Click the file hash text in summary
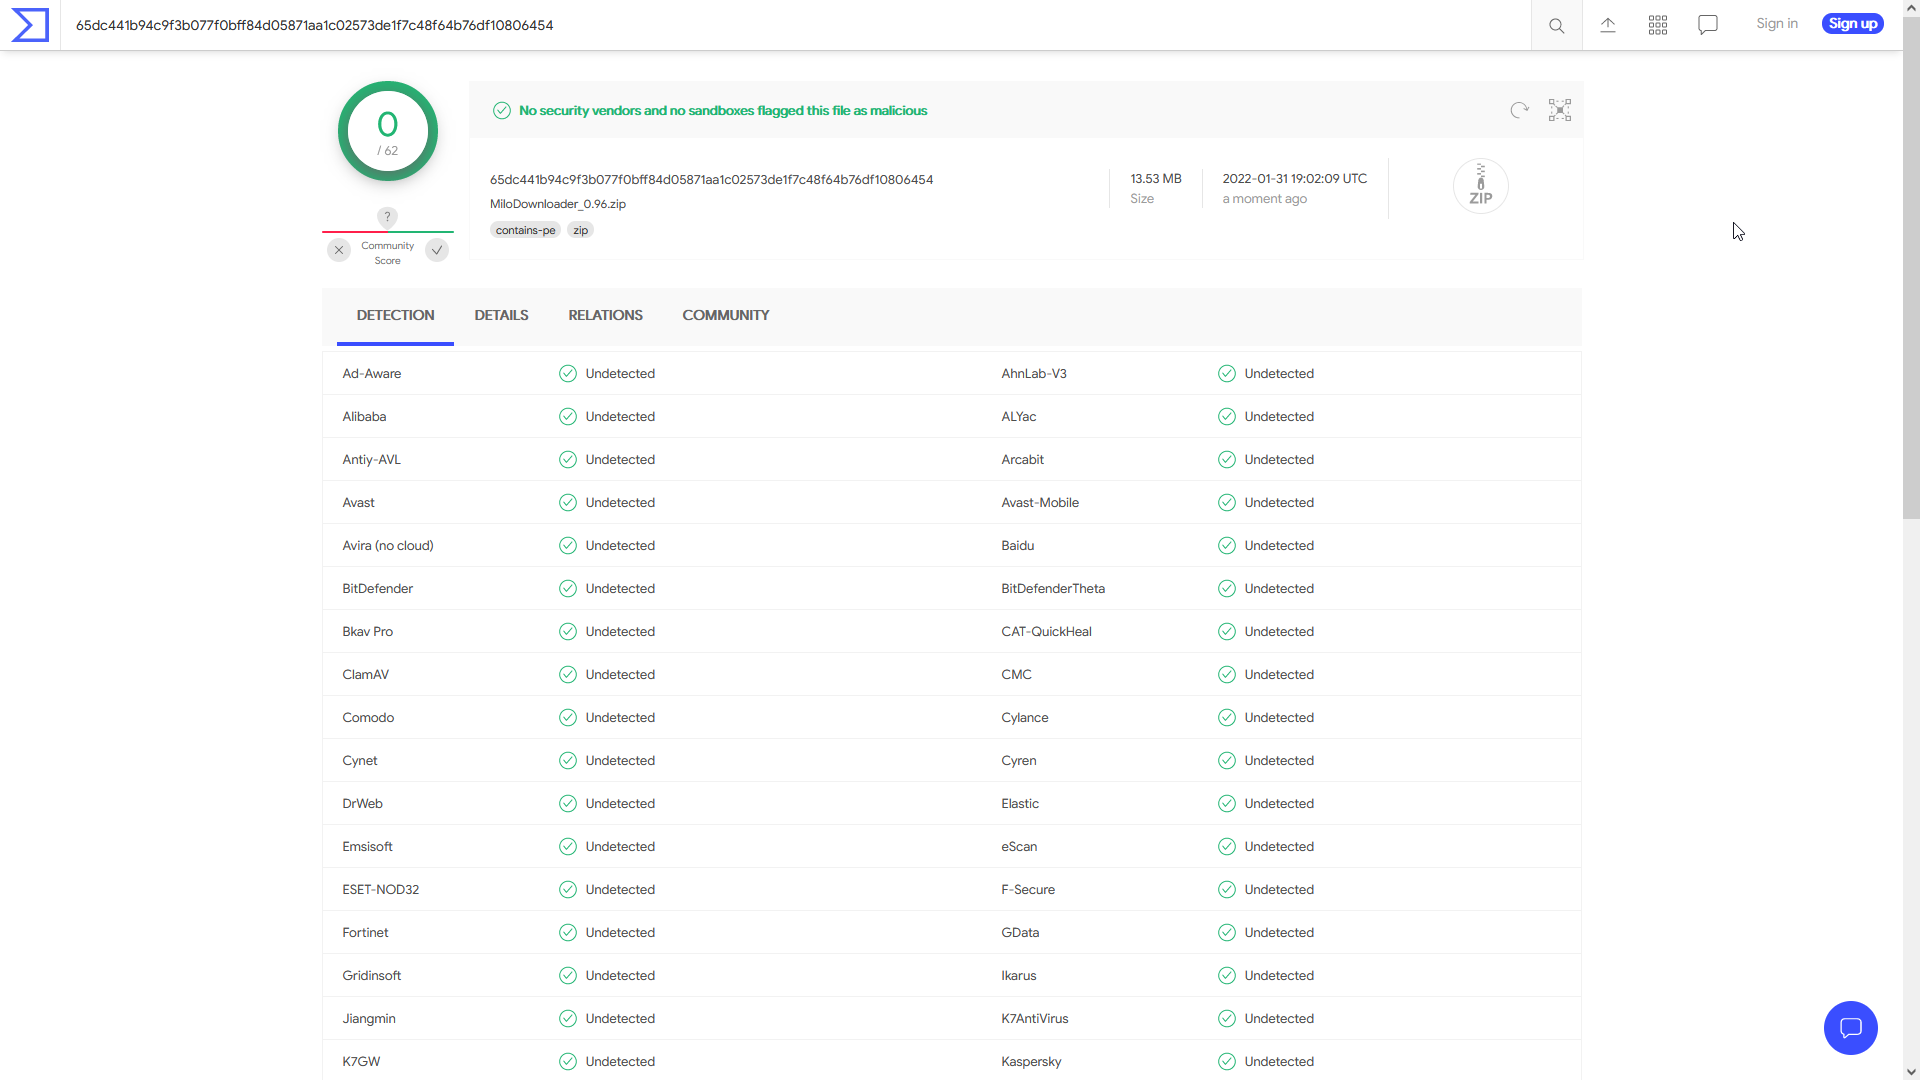 [x=711, y=180]
